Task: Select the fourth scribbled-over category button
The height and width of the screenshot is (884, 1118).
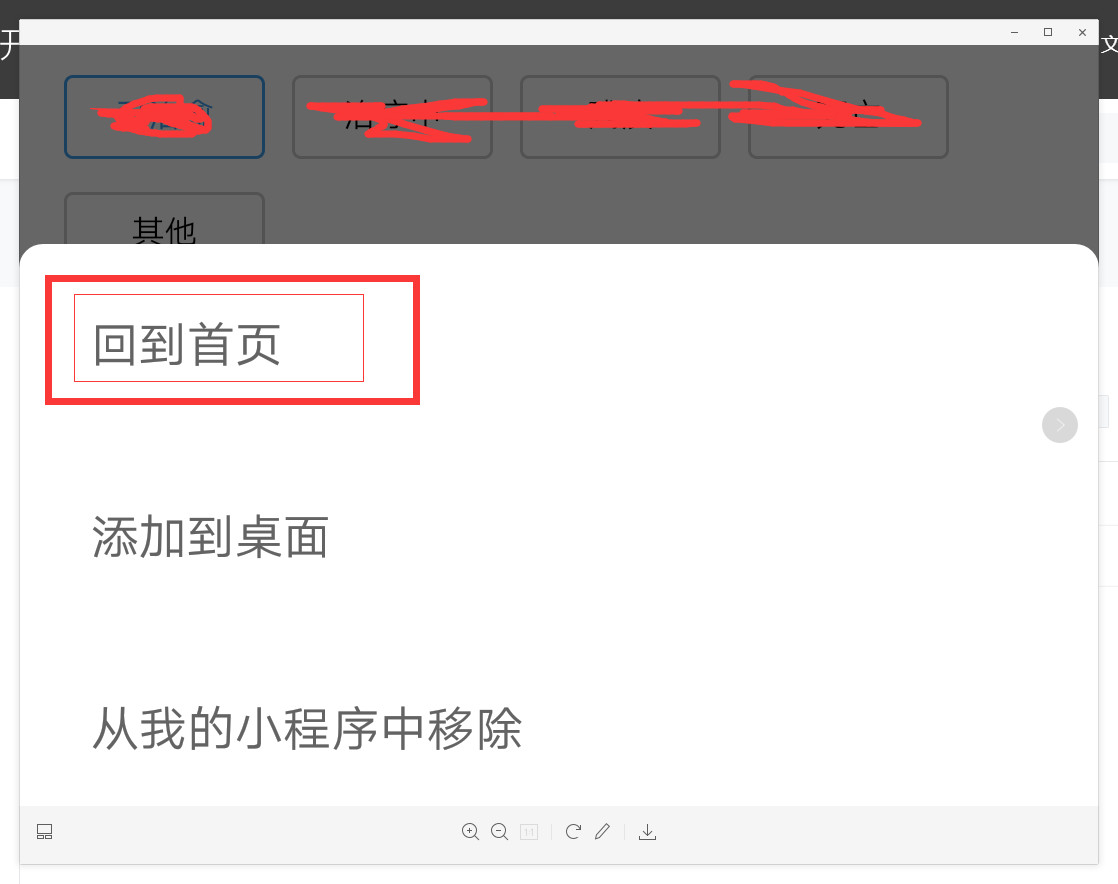Action: pyautogui.click(x=848, y=117)
